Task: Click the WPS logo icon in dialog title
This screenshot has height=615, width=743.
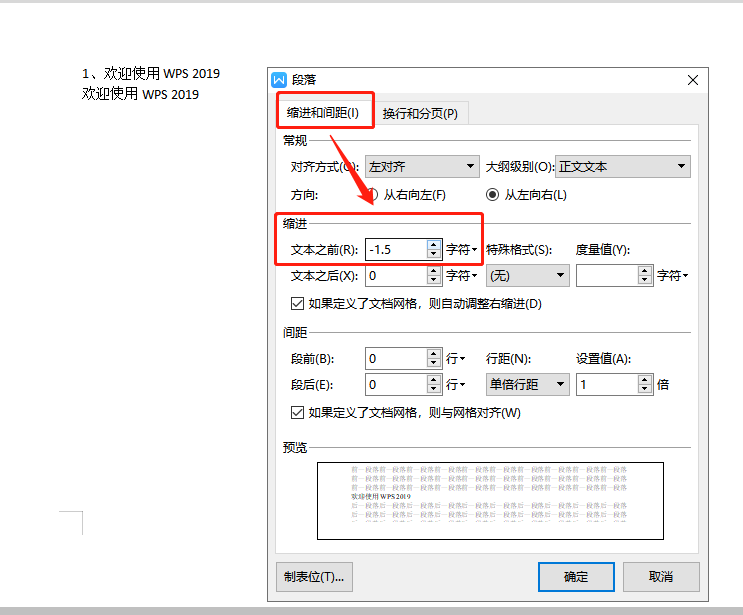Action: click(x=279, y=80)
